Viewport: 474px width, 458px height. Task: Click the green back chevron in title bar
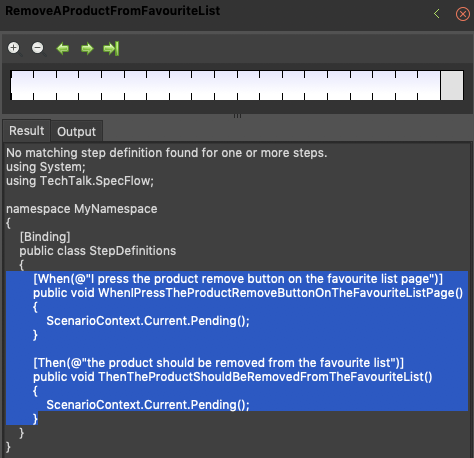point(437,14)
